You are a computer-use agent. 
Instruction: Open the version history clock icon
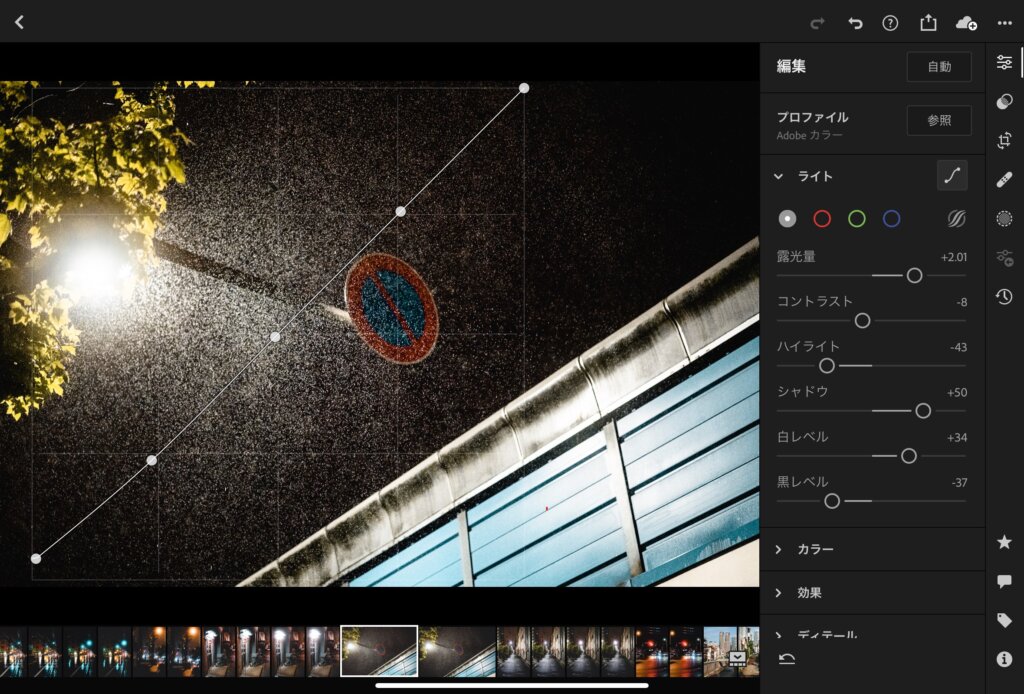click(1004, 296)
